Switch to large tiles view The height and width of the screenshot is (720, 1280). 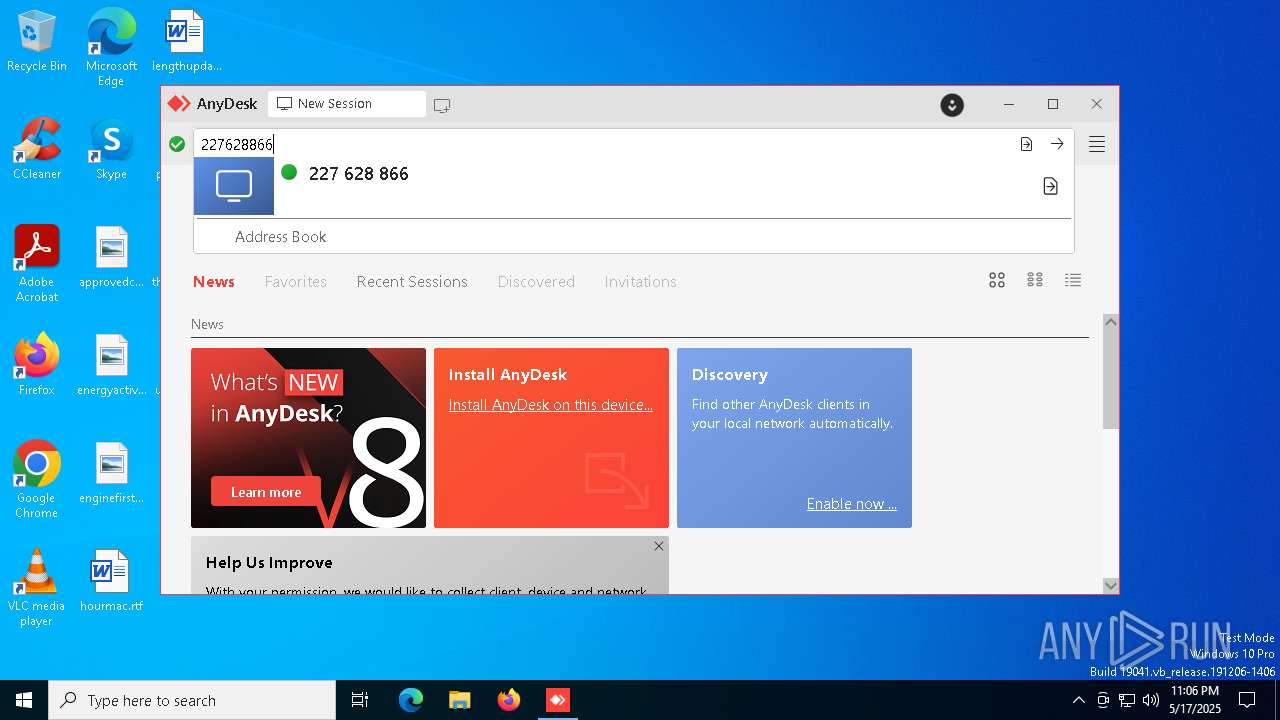pos(997,280)
